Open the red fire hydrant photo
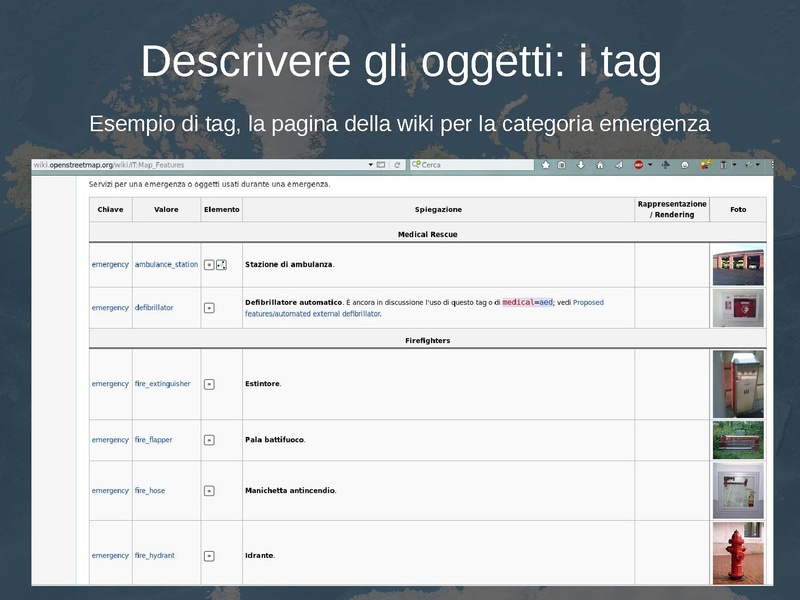Viewport: 800px width, 600px height. pyautogui.click(x=738, y=553)
